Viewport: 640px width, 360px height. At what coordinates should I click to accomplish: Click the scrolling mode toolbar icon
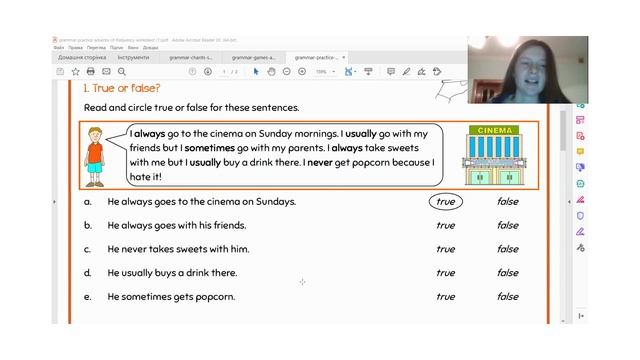click(368, 71)
